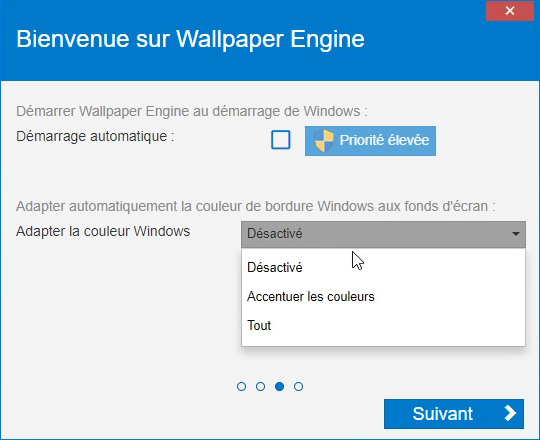Click the small dropdown arrow beside Désactivé
540x440 pixels.
pyautogui.click(x=515, y=234)
